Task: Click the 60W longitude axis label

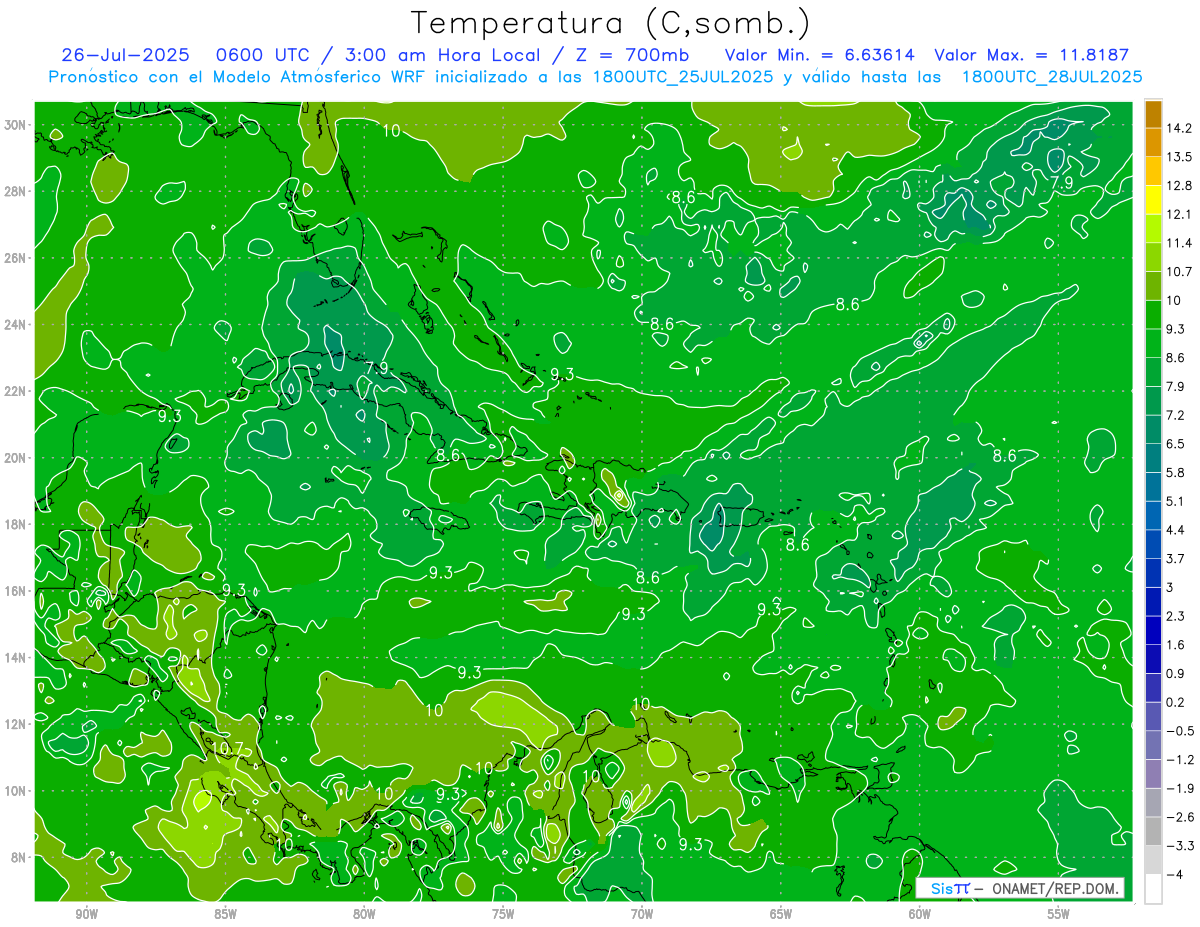Action: point(920,914)
